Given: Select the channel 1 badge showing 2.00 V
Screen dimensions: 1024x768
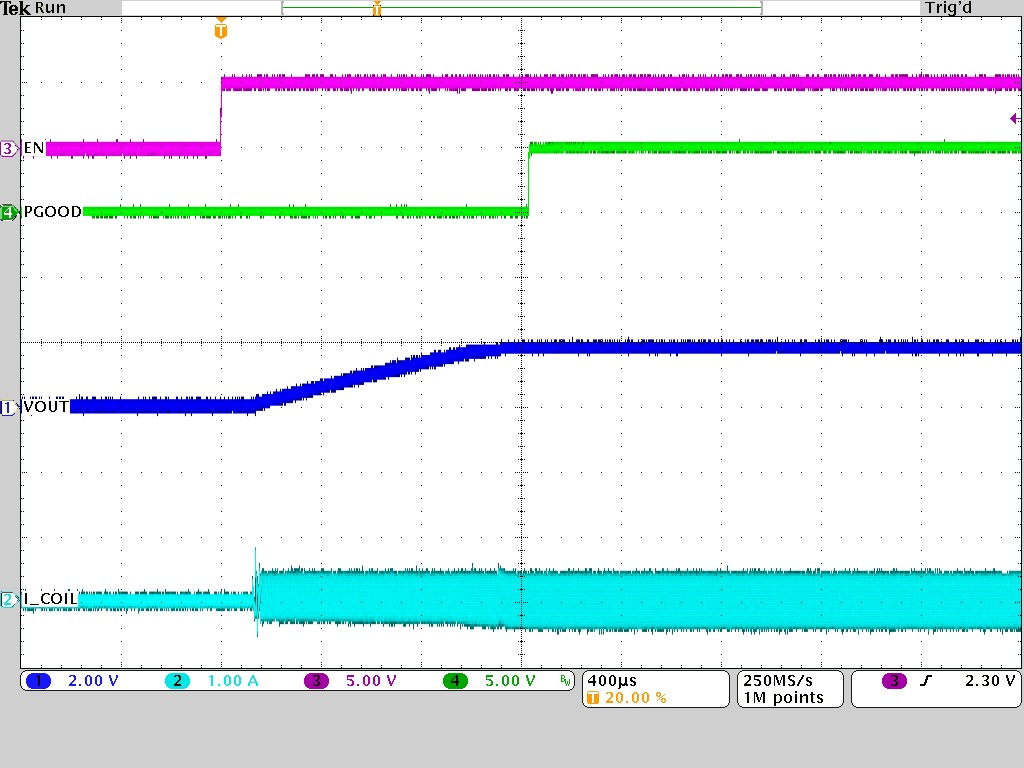Looking at the screenshot, I should 40,681.
